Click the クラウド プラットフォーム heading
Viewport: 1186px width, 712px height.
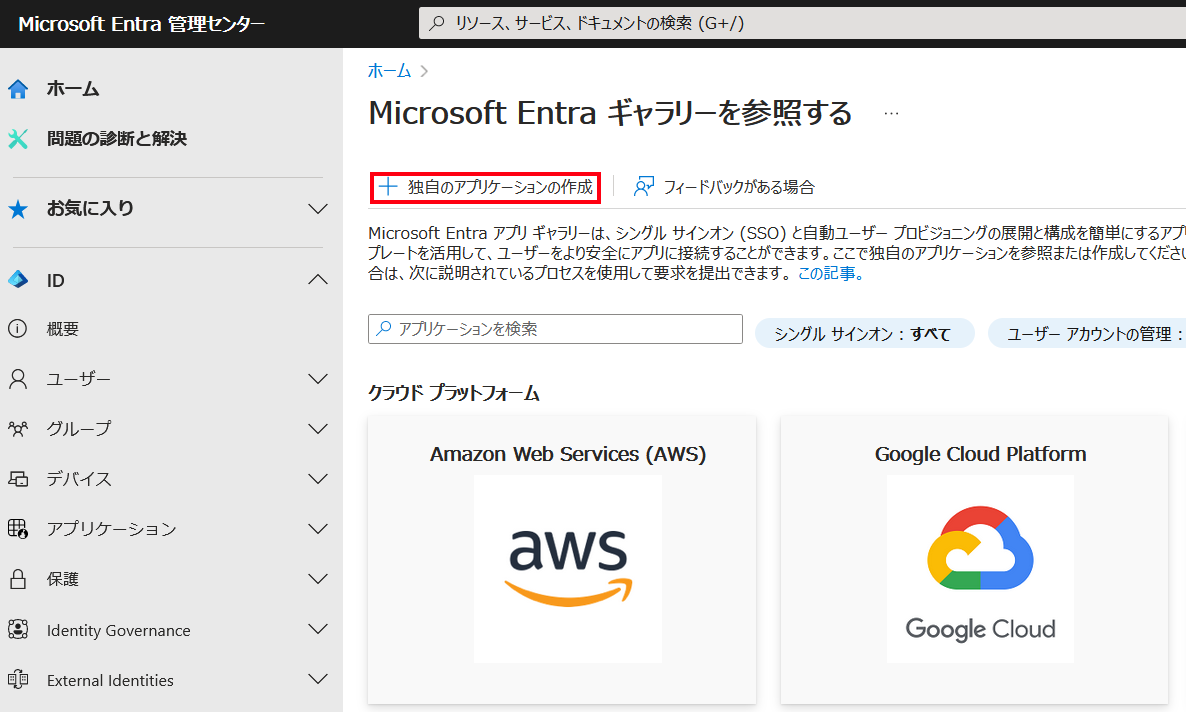454,393
